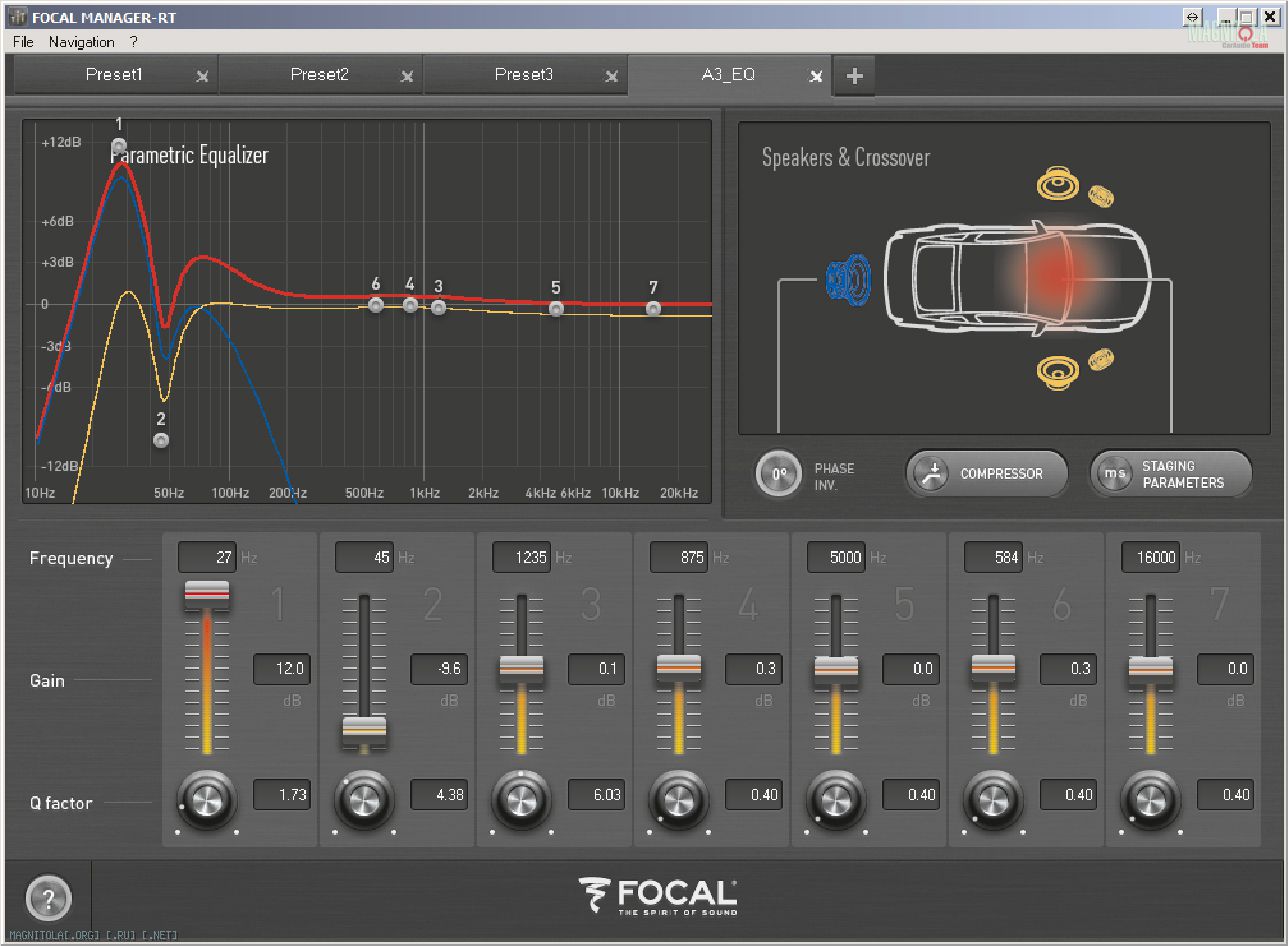The height and width of the screenshot is (946, 1288).
Task: Click band 1 gain slider handle
Action: (207, 594)
